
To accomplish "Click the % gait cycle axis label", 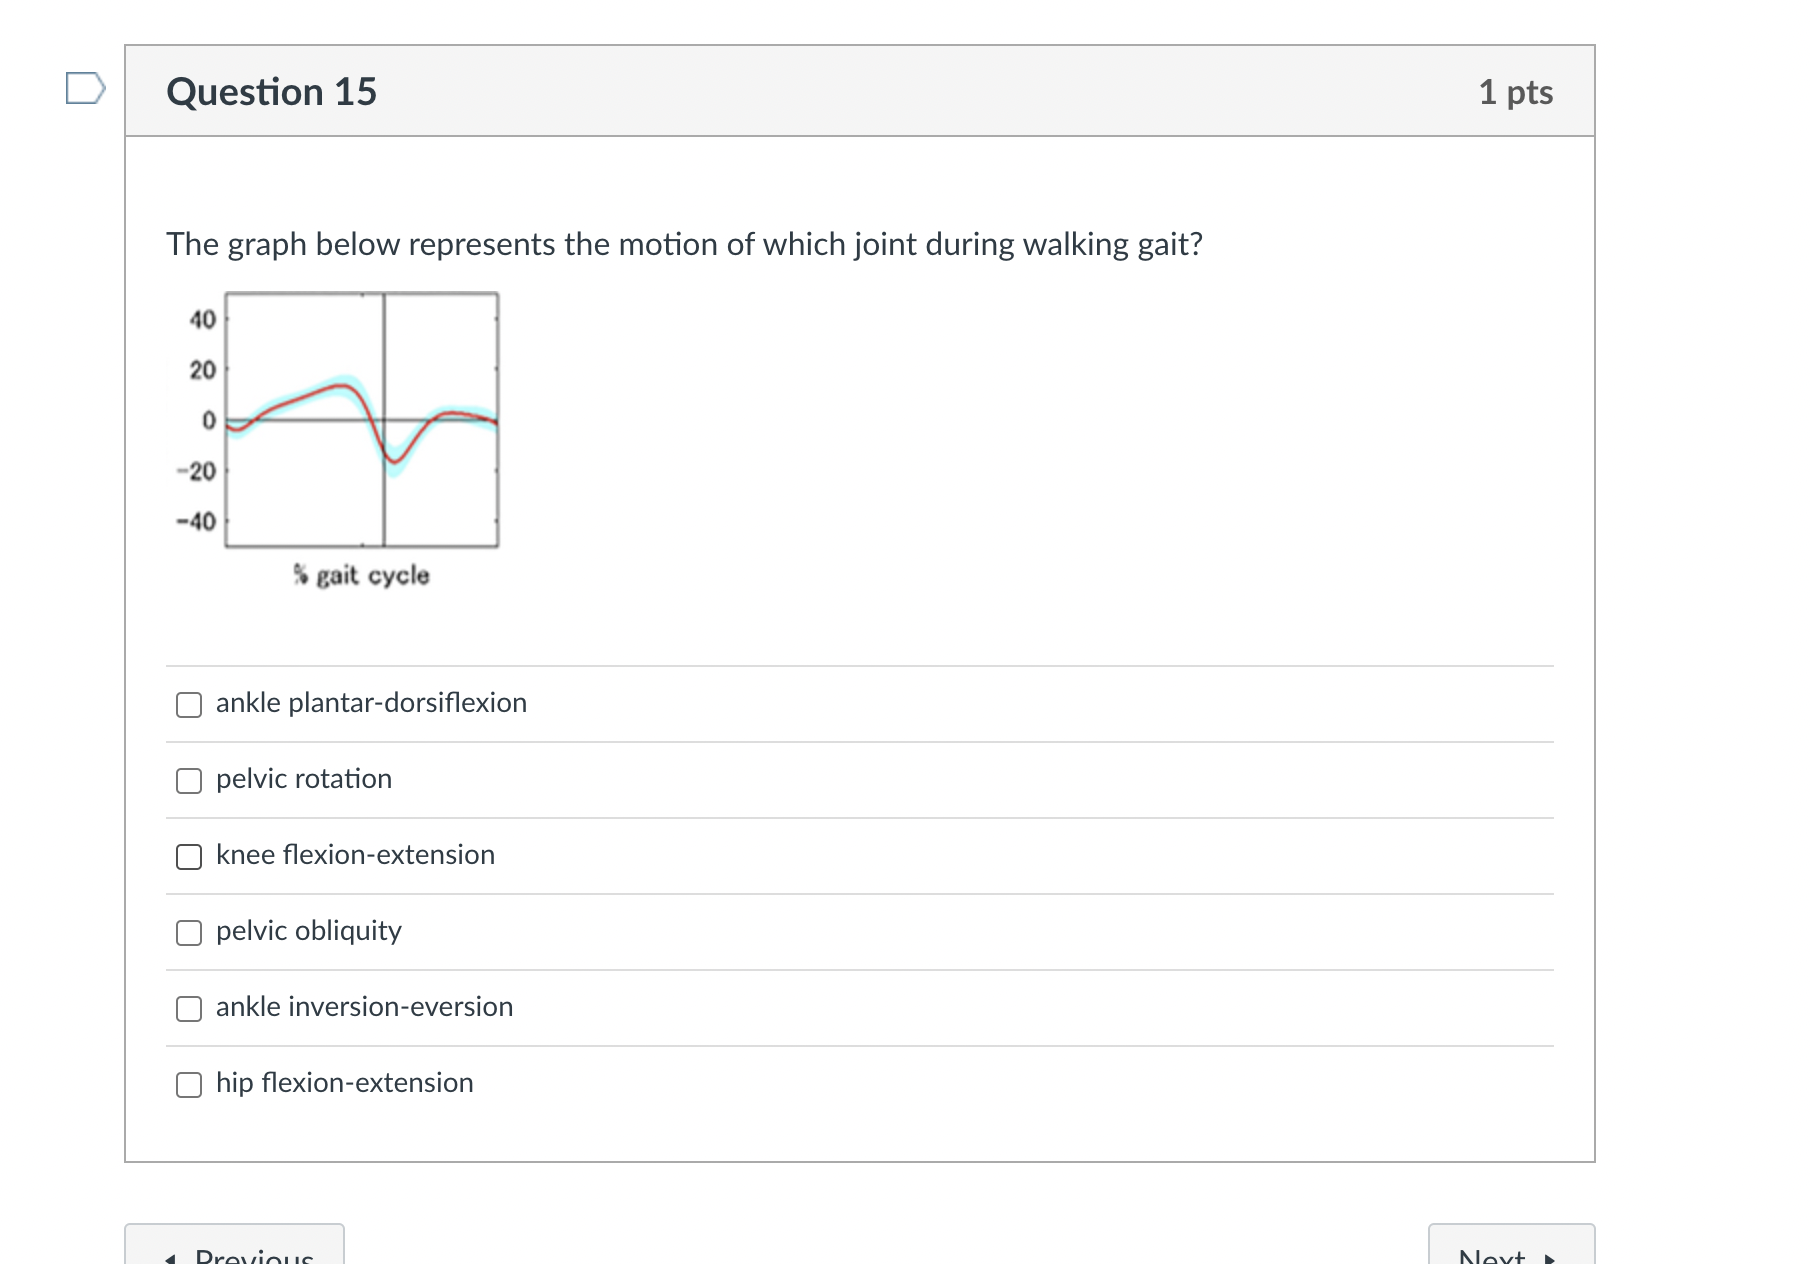I will [361, 574].
